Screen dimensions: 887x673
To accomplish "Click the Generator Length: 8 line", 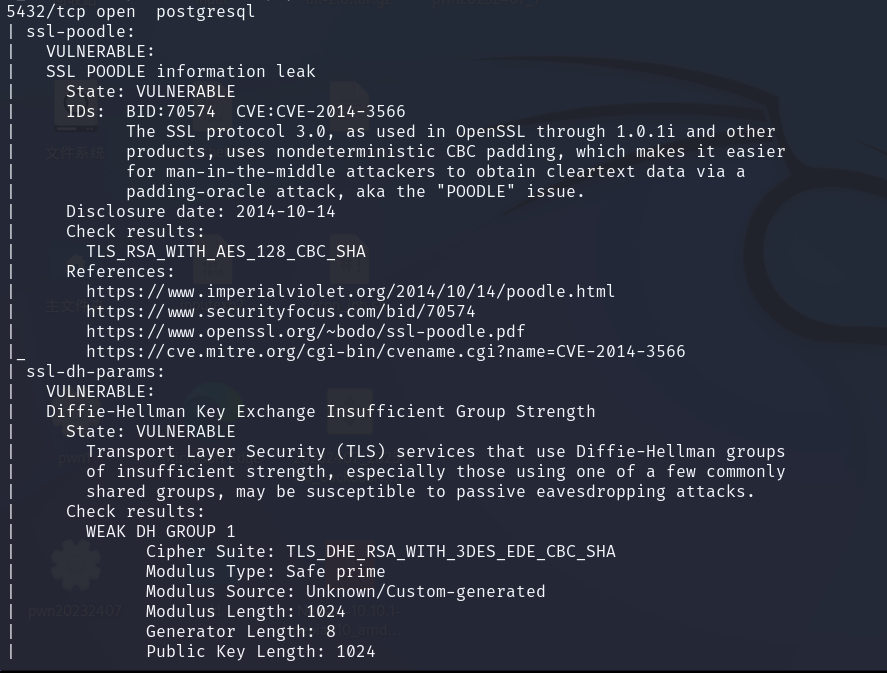I will (x=240, y=632).
